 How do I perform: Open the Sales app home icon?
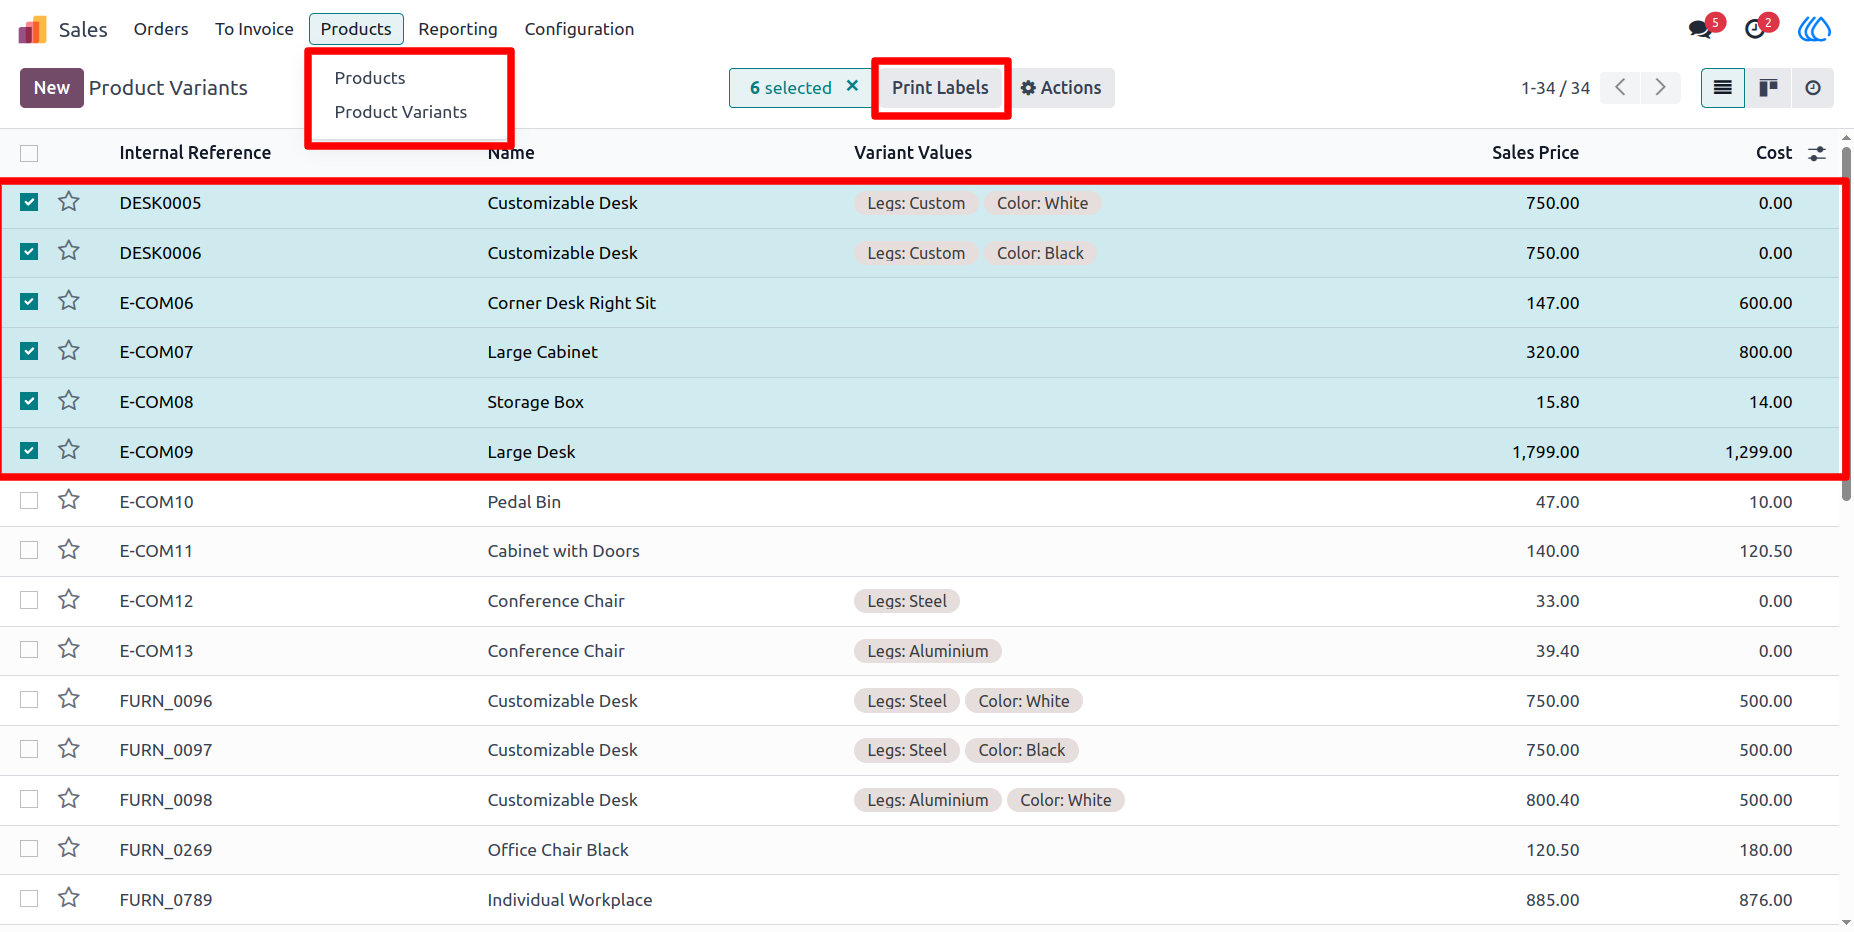point(32,29)
